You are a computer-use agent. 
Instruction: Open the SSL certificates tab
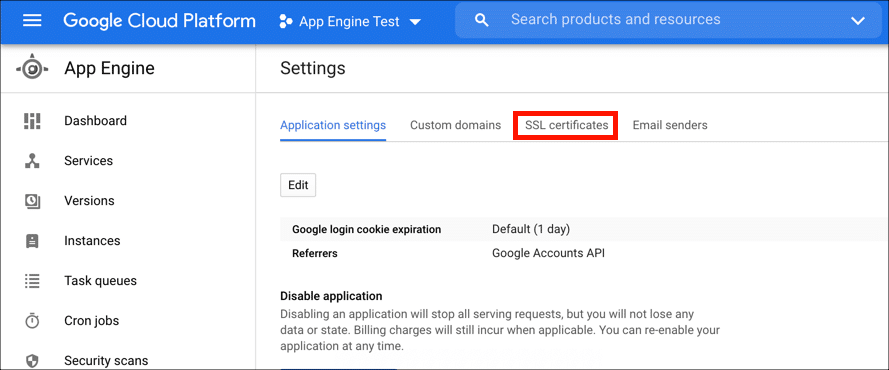point(566,125)
